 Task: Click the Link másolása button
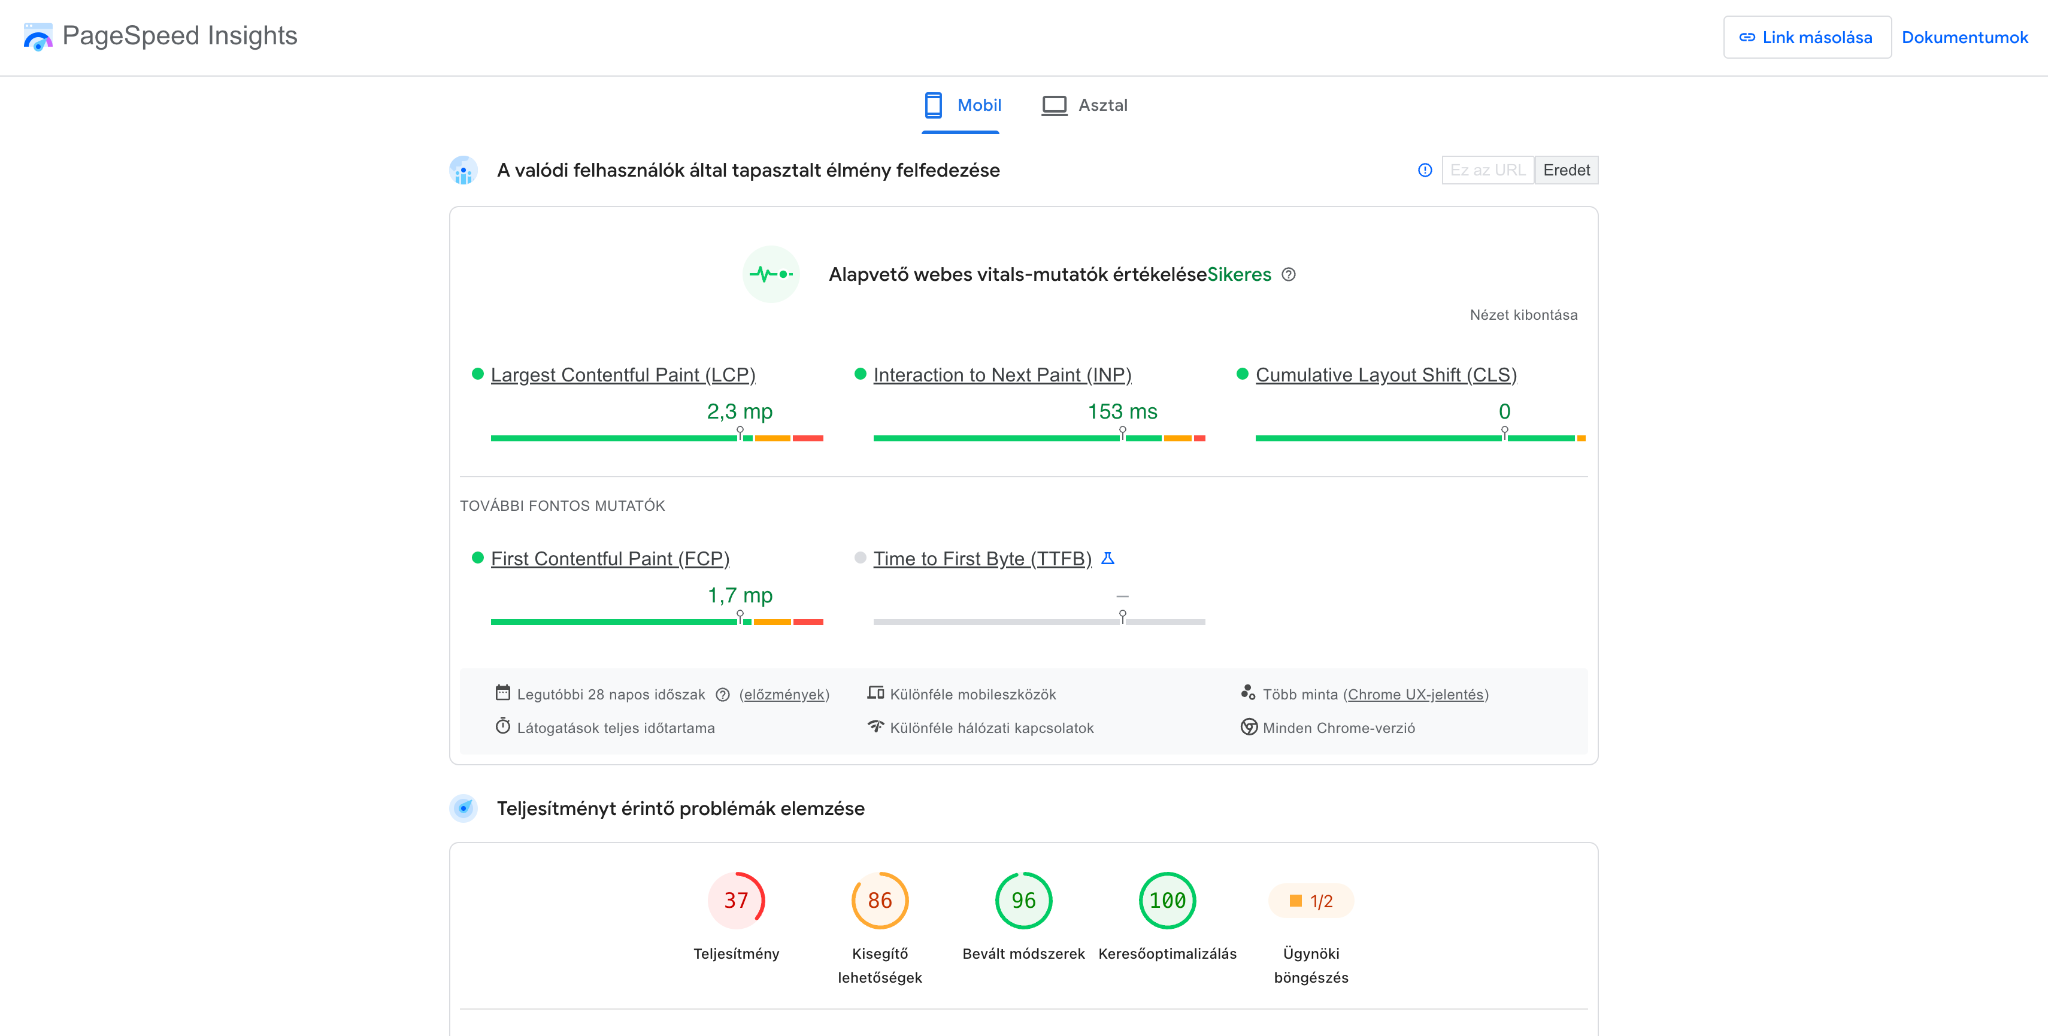pyautogui.click(x=1807, y=37)
